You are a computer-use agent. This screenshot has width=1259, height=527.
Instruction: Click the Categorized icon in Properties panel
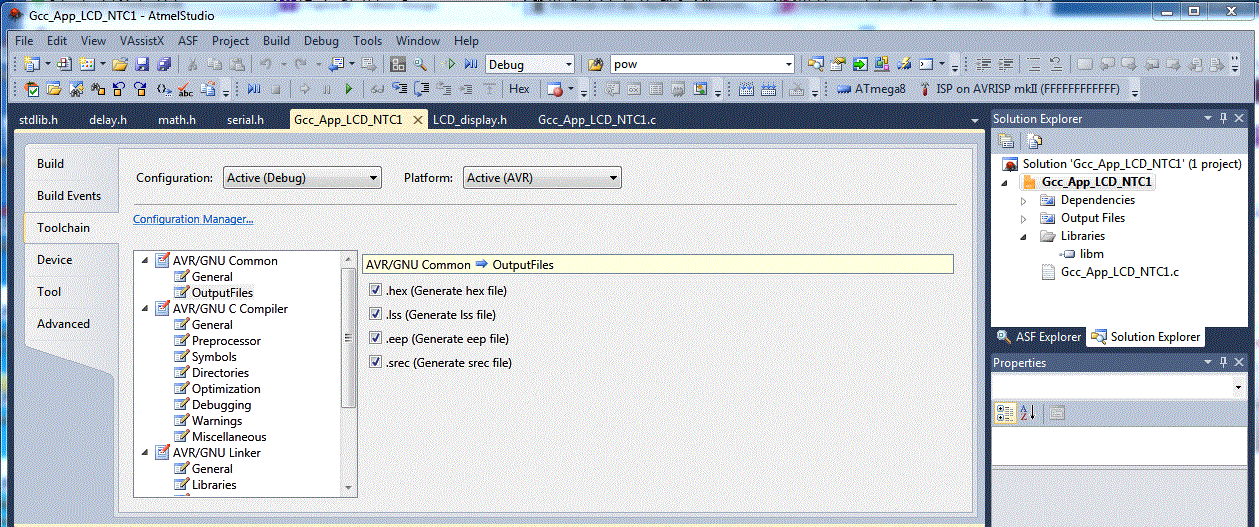(x=1006, y=413)
